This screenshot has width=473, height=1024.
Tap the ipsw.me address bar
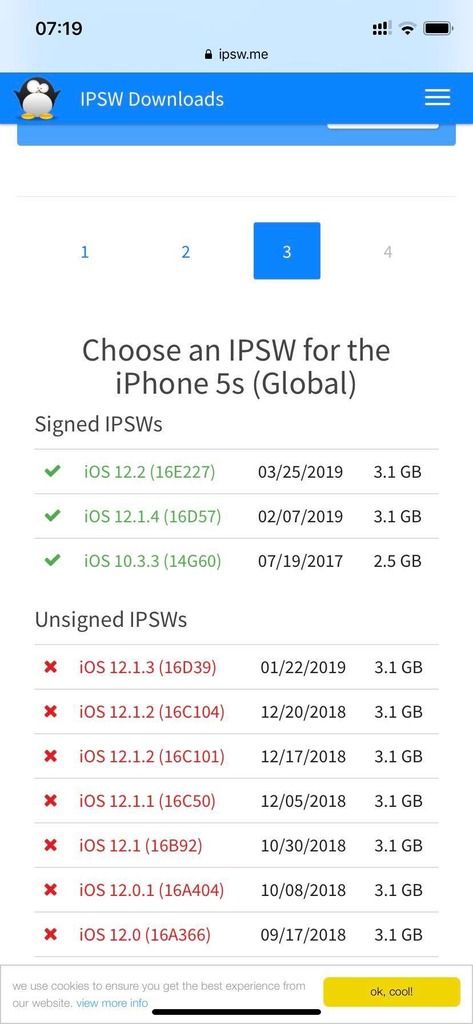click(x=236, y=55)
